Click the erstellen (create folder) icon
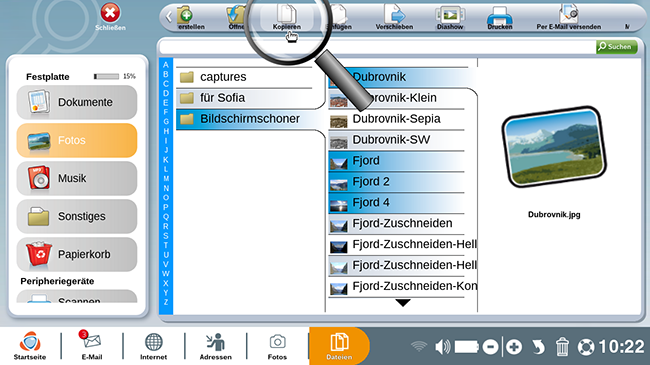 tap(190, 17)
